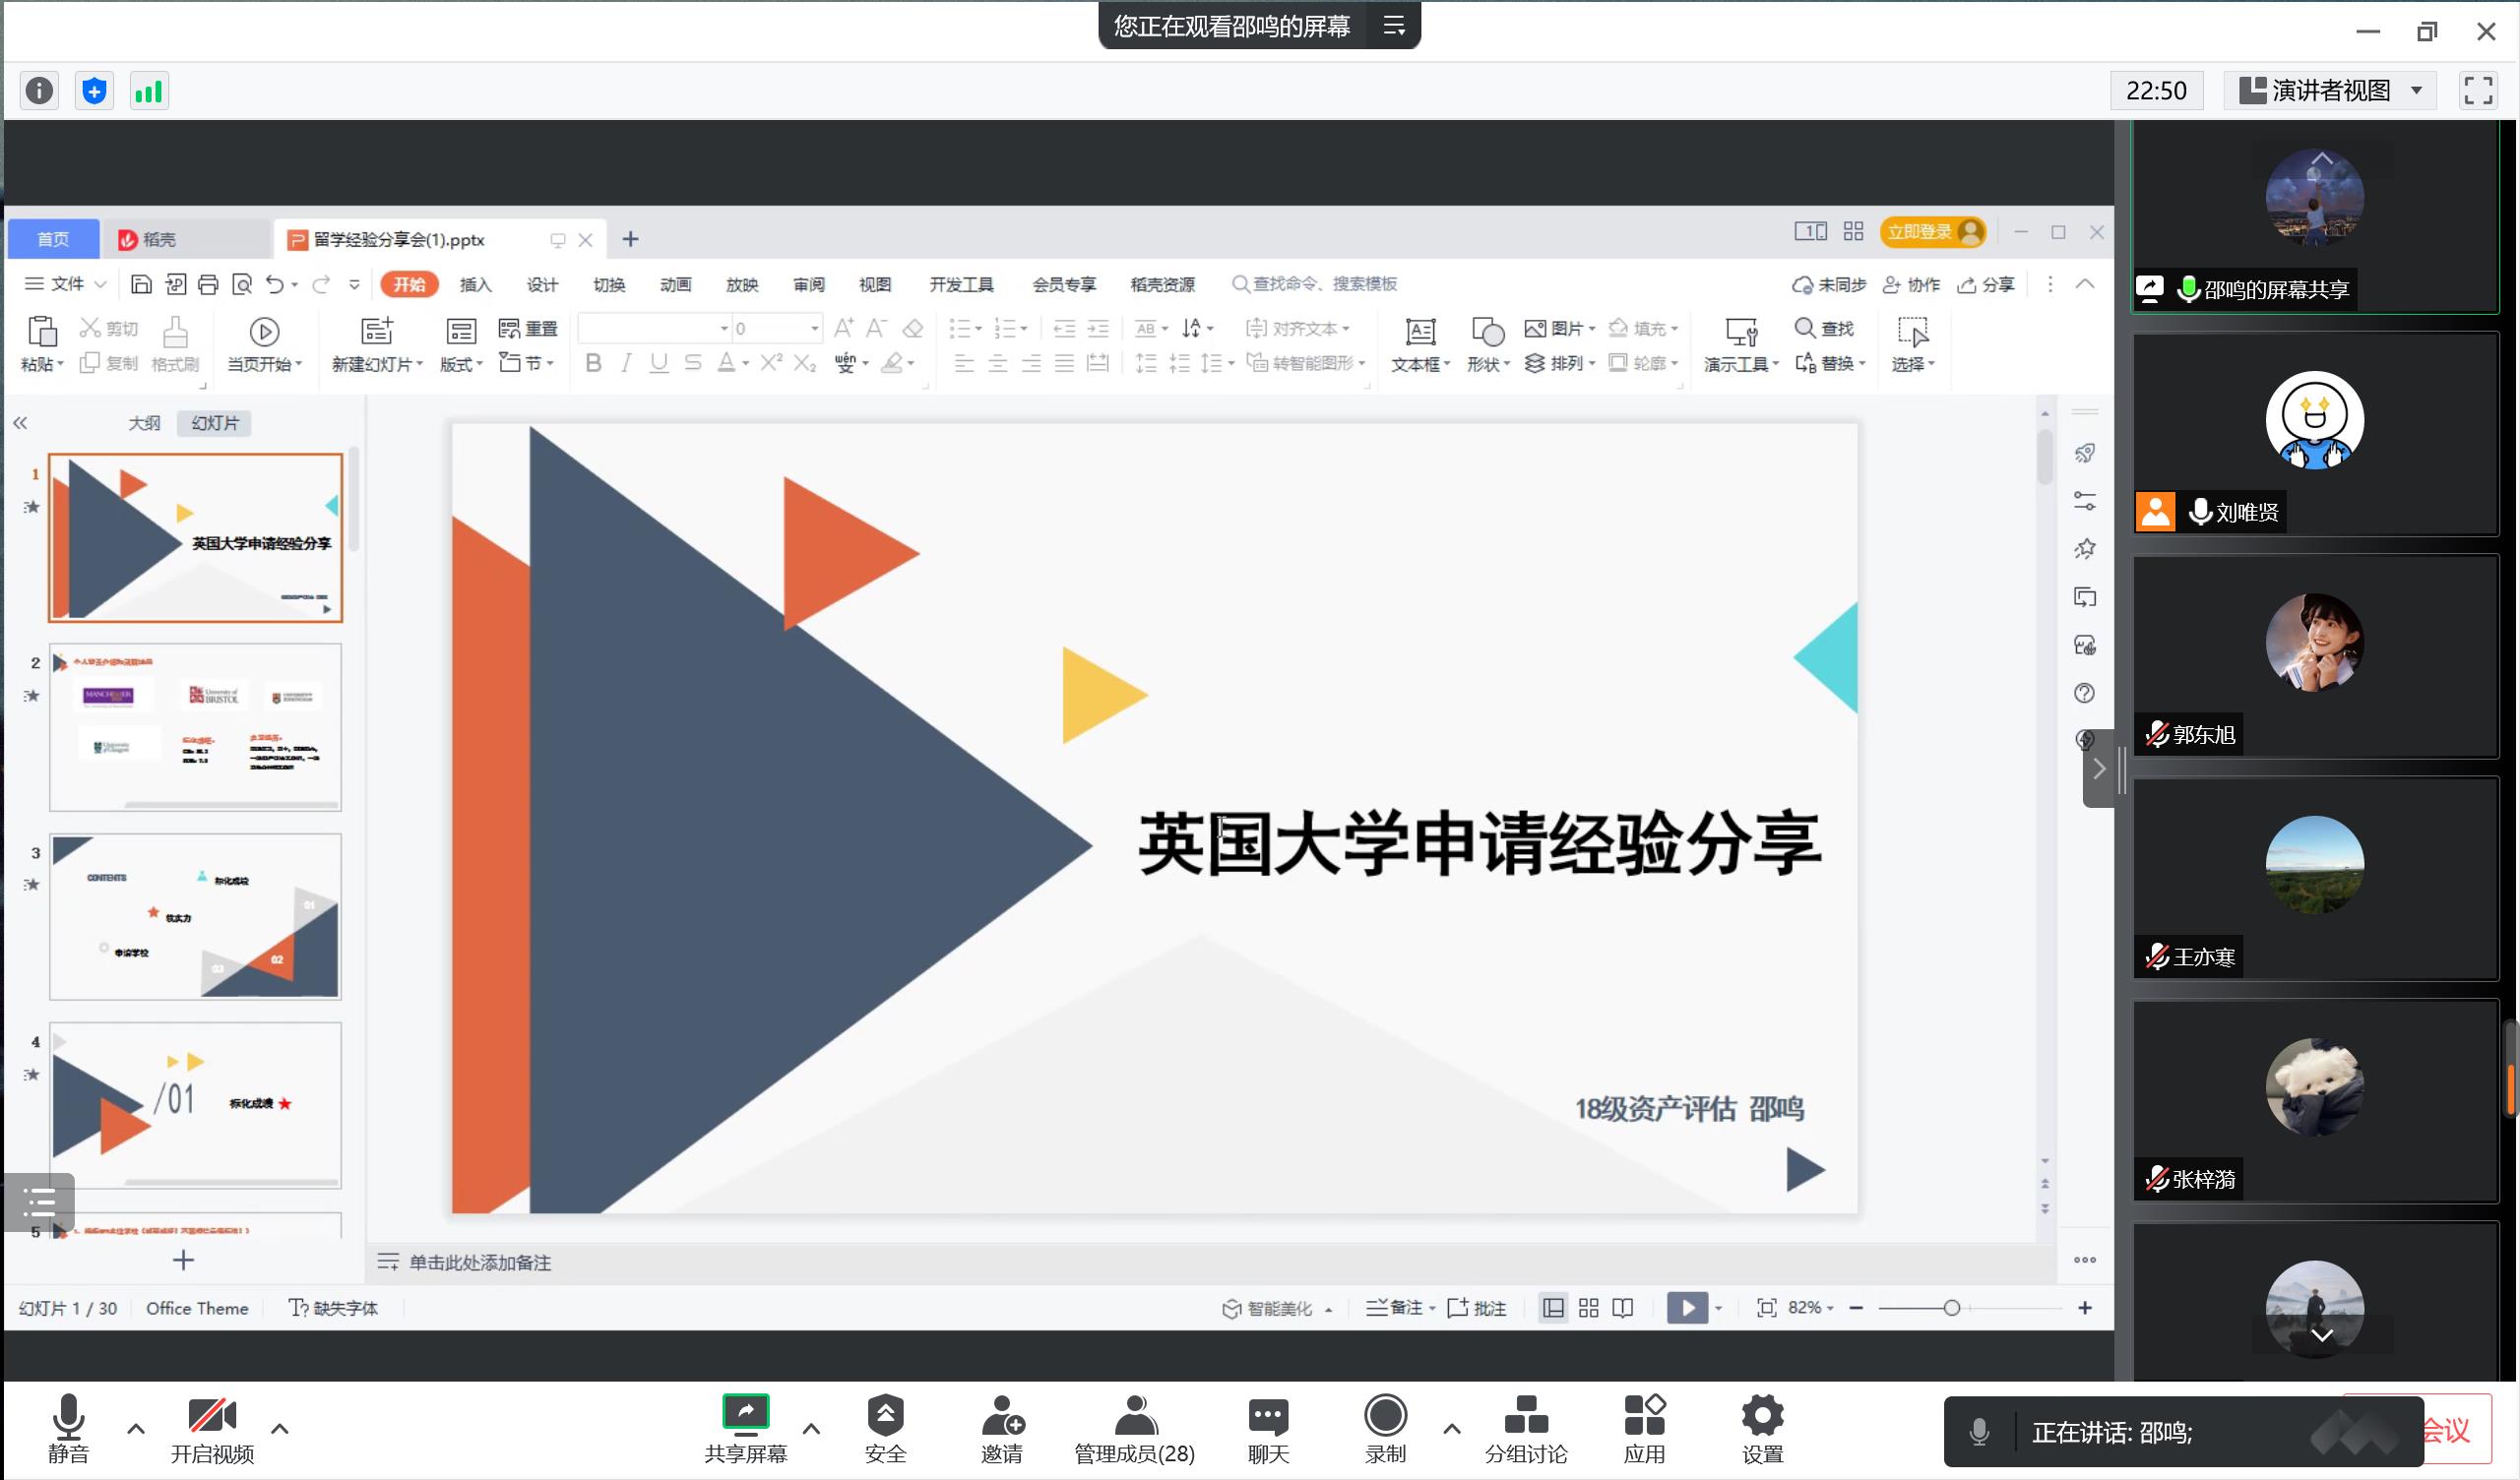Select slide 3 thumbnail
2520x1480 pixels.
[x=195, y=916]
